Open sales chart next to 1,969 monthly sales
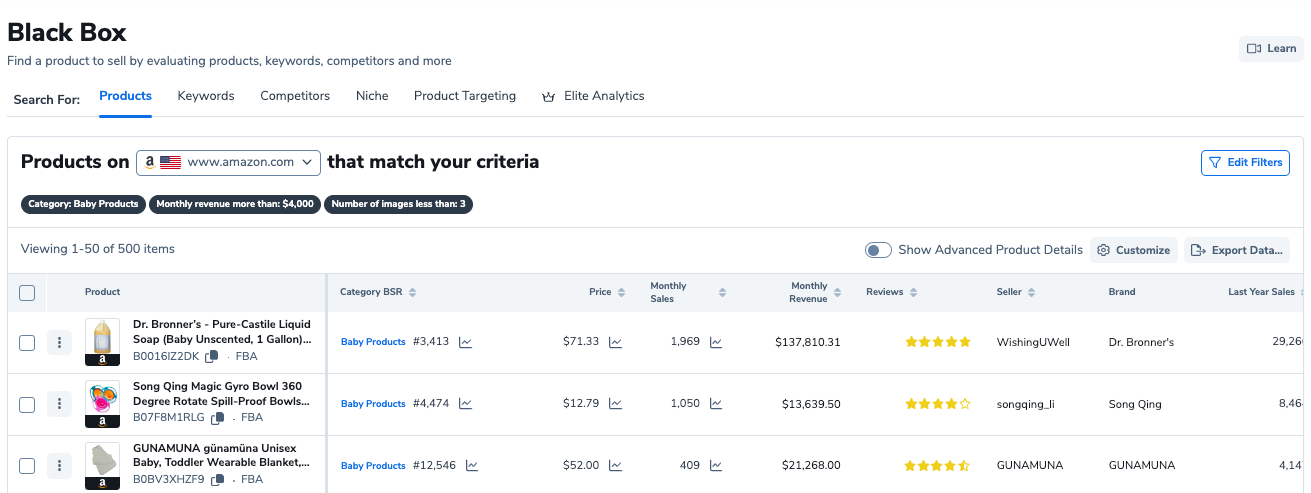 (716, 342)
